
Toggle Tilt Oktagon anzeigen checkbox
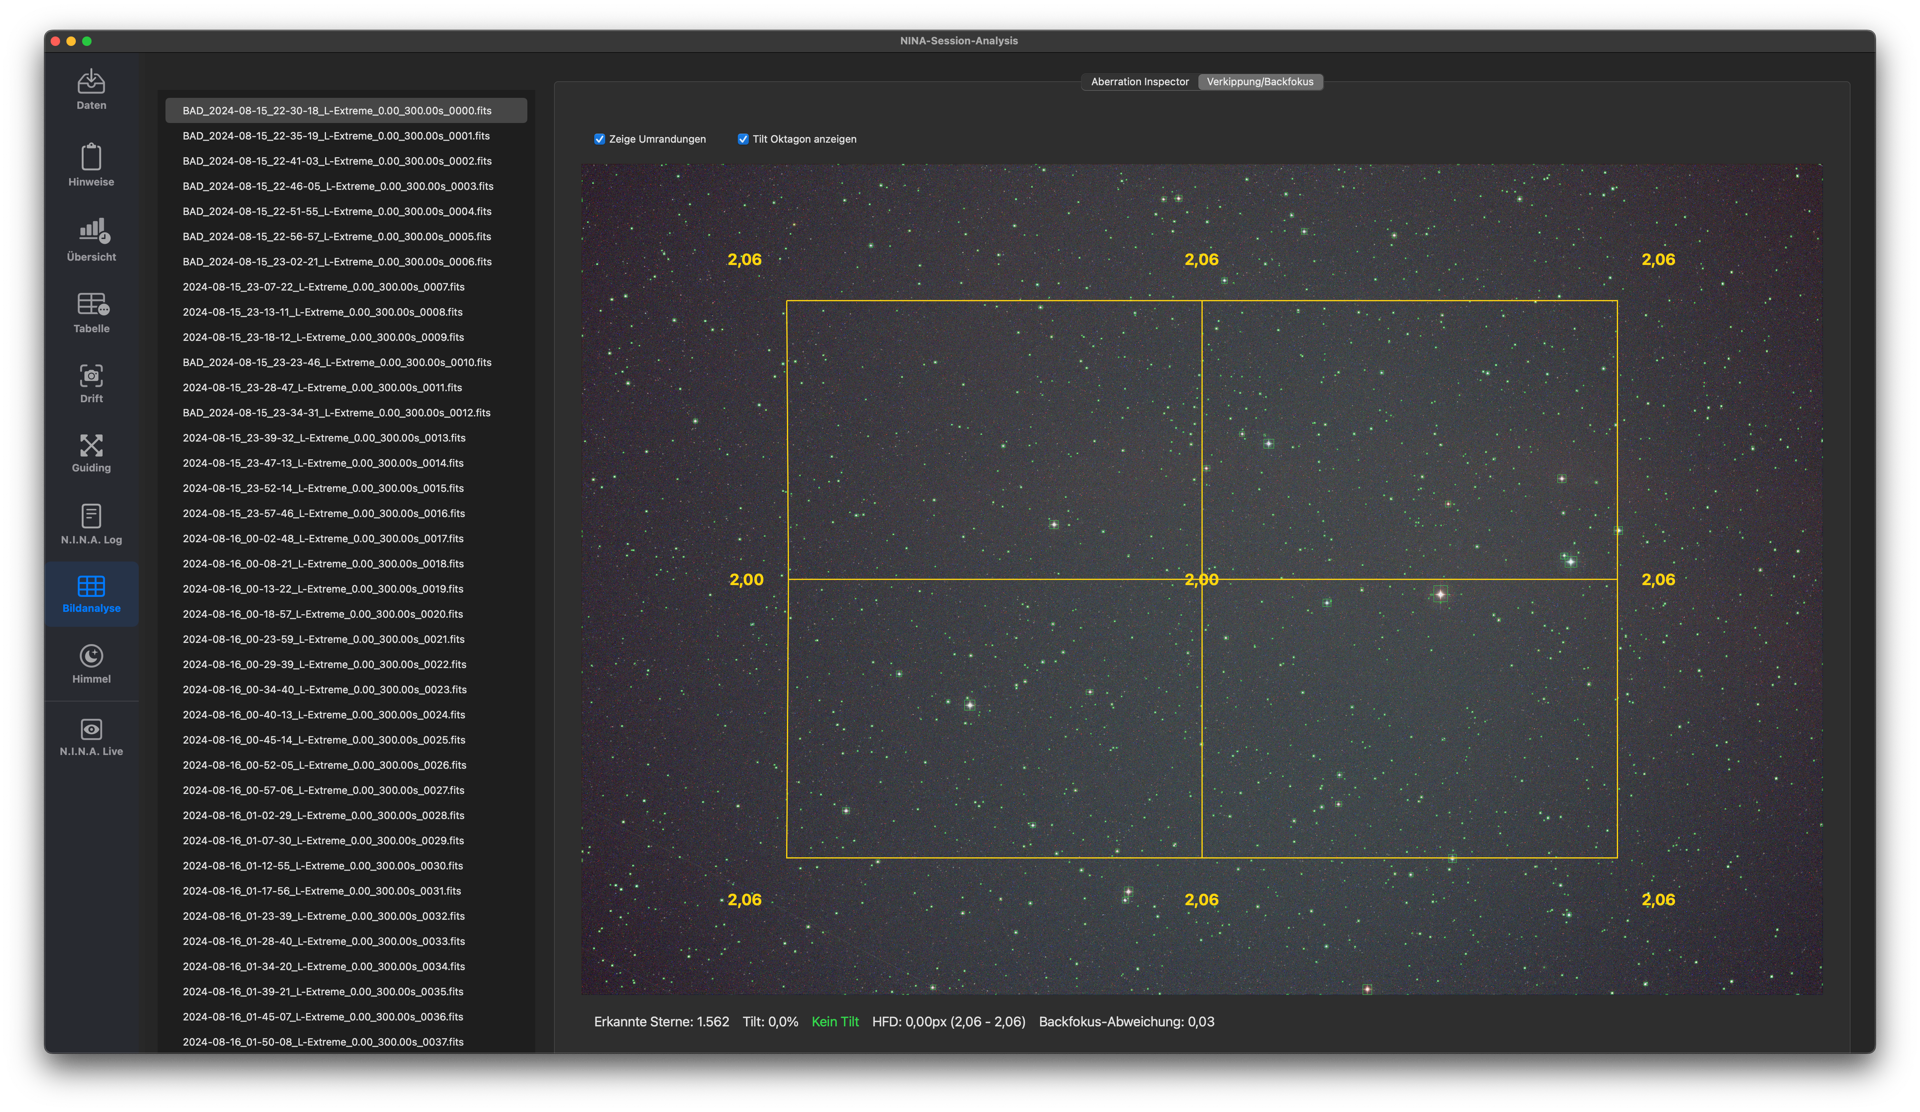click(x=743, y=139)
